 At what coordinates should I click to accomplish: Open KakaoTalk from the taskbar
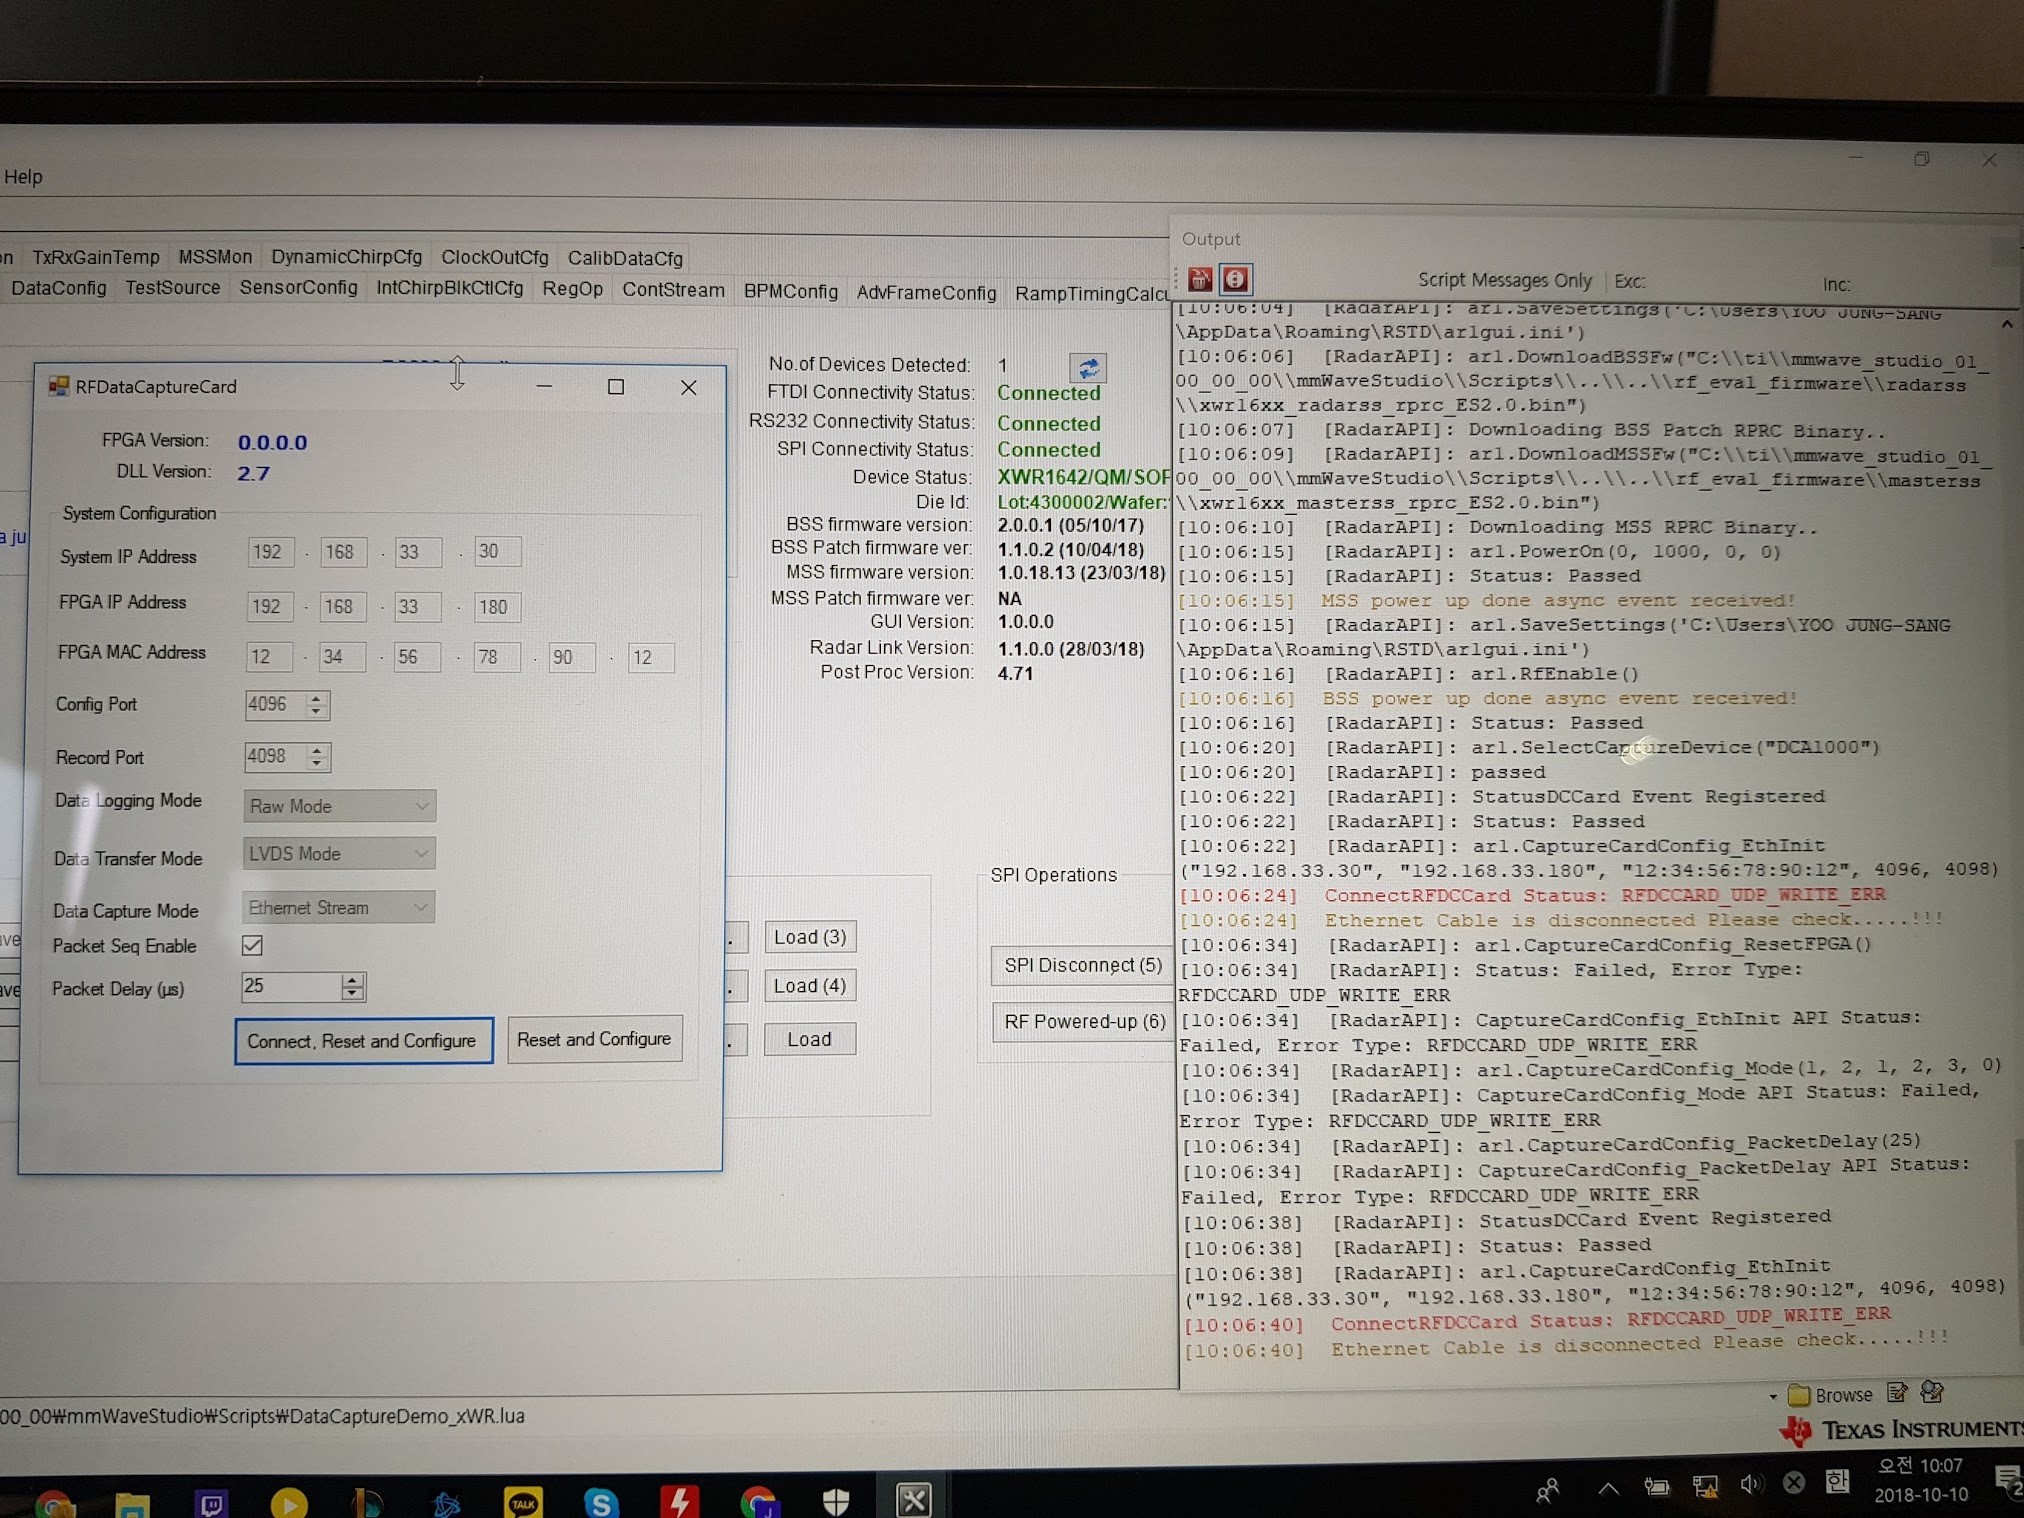coord(523,1502)
